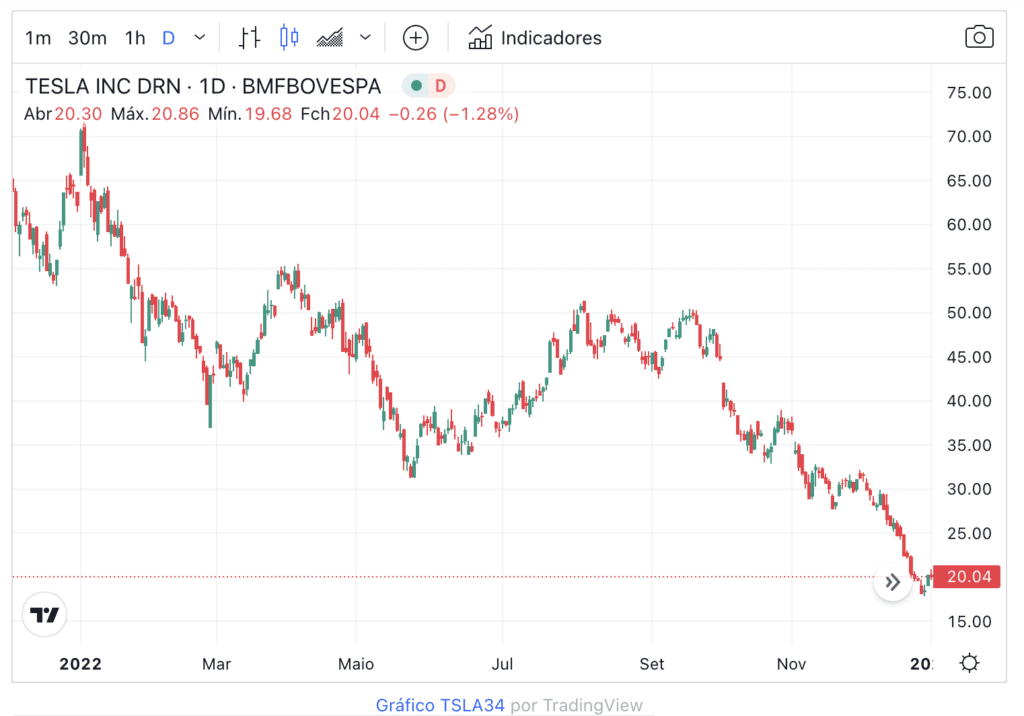
Task: Click the Máx. 20.86 high value
Action: pyautogui.click(x=155, y=114)
